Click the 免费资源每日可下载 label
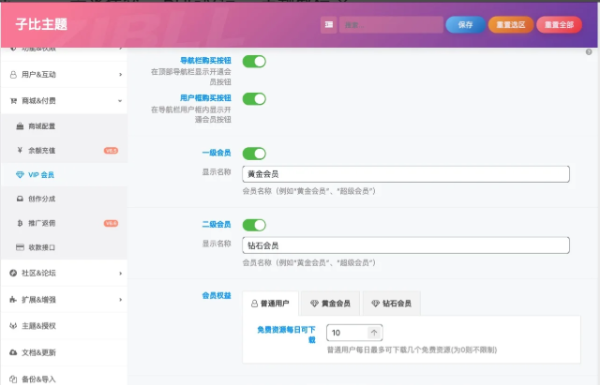This screenshot has width=600, height=385. click(x=286, y=334)
